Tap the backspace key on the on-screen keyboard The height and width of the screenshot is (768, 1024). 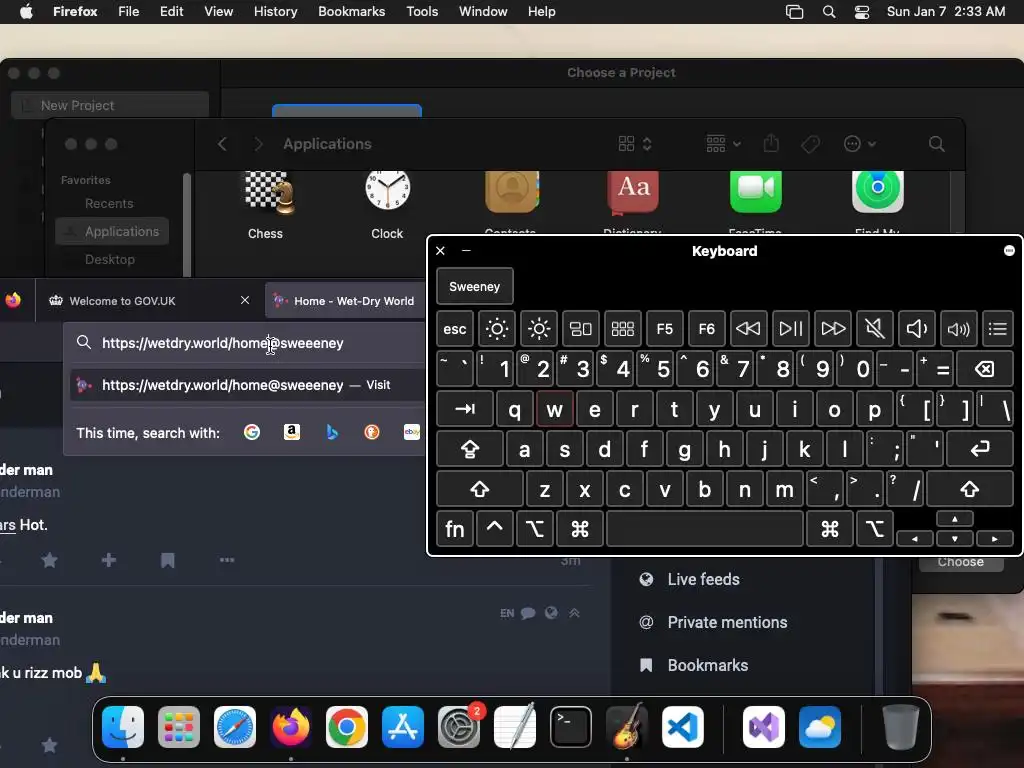[x=985, y=369]
